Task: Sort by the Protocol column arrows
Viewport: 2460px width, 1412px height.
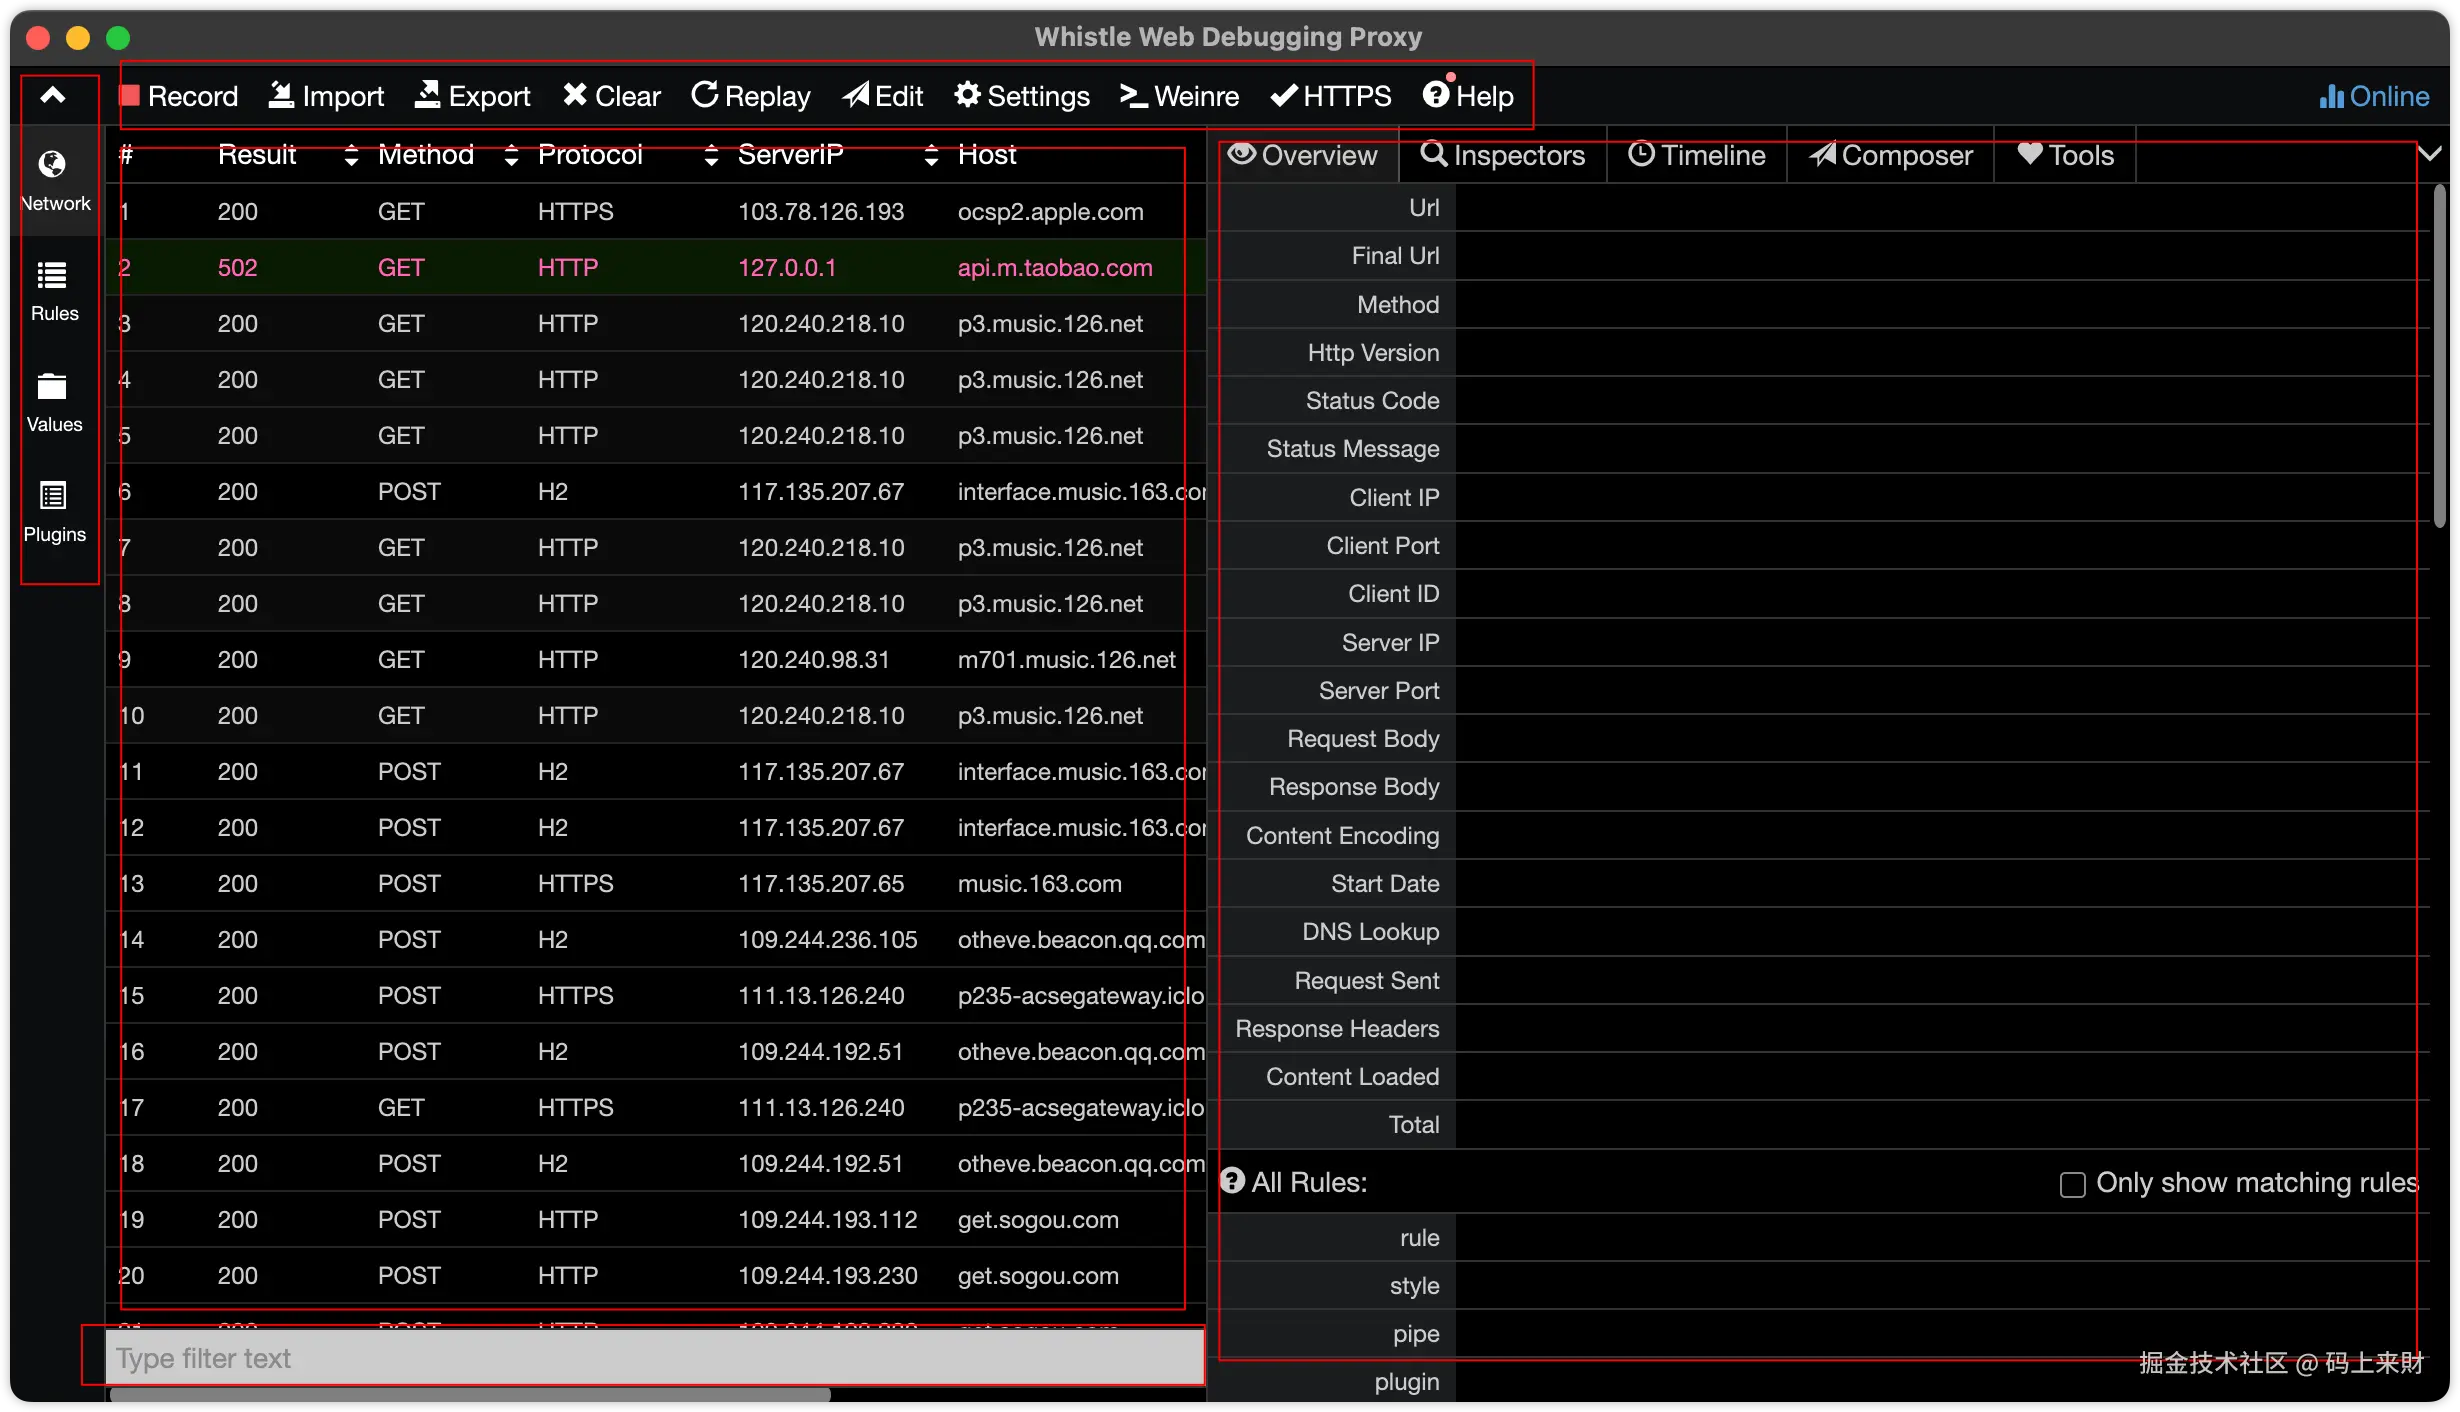Action: point(710,155)
